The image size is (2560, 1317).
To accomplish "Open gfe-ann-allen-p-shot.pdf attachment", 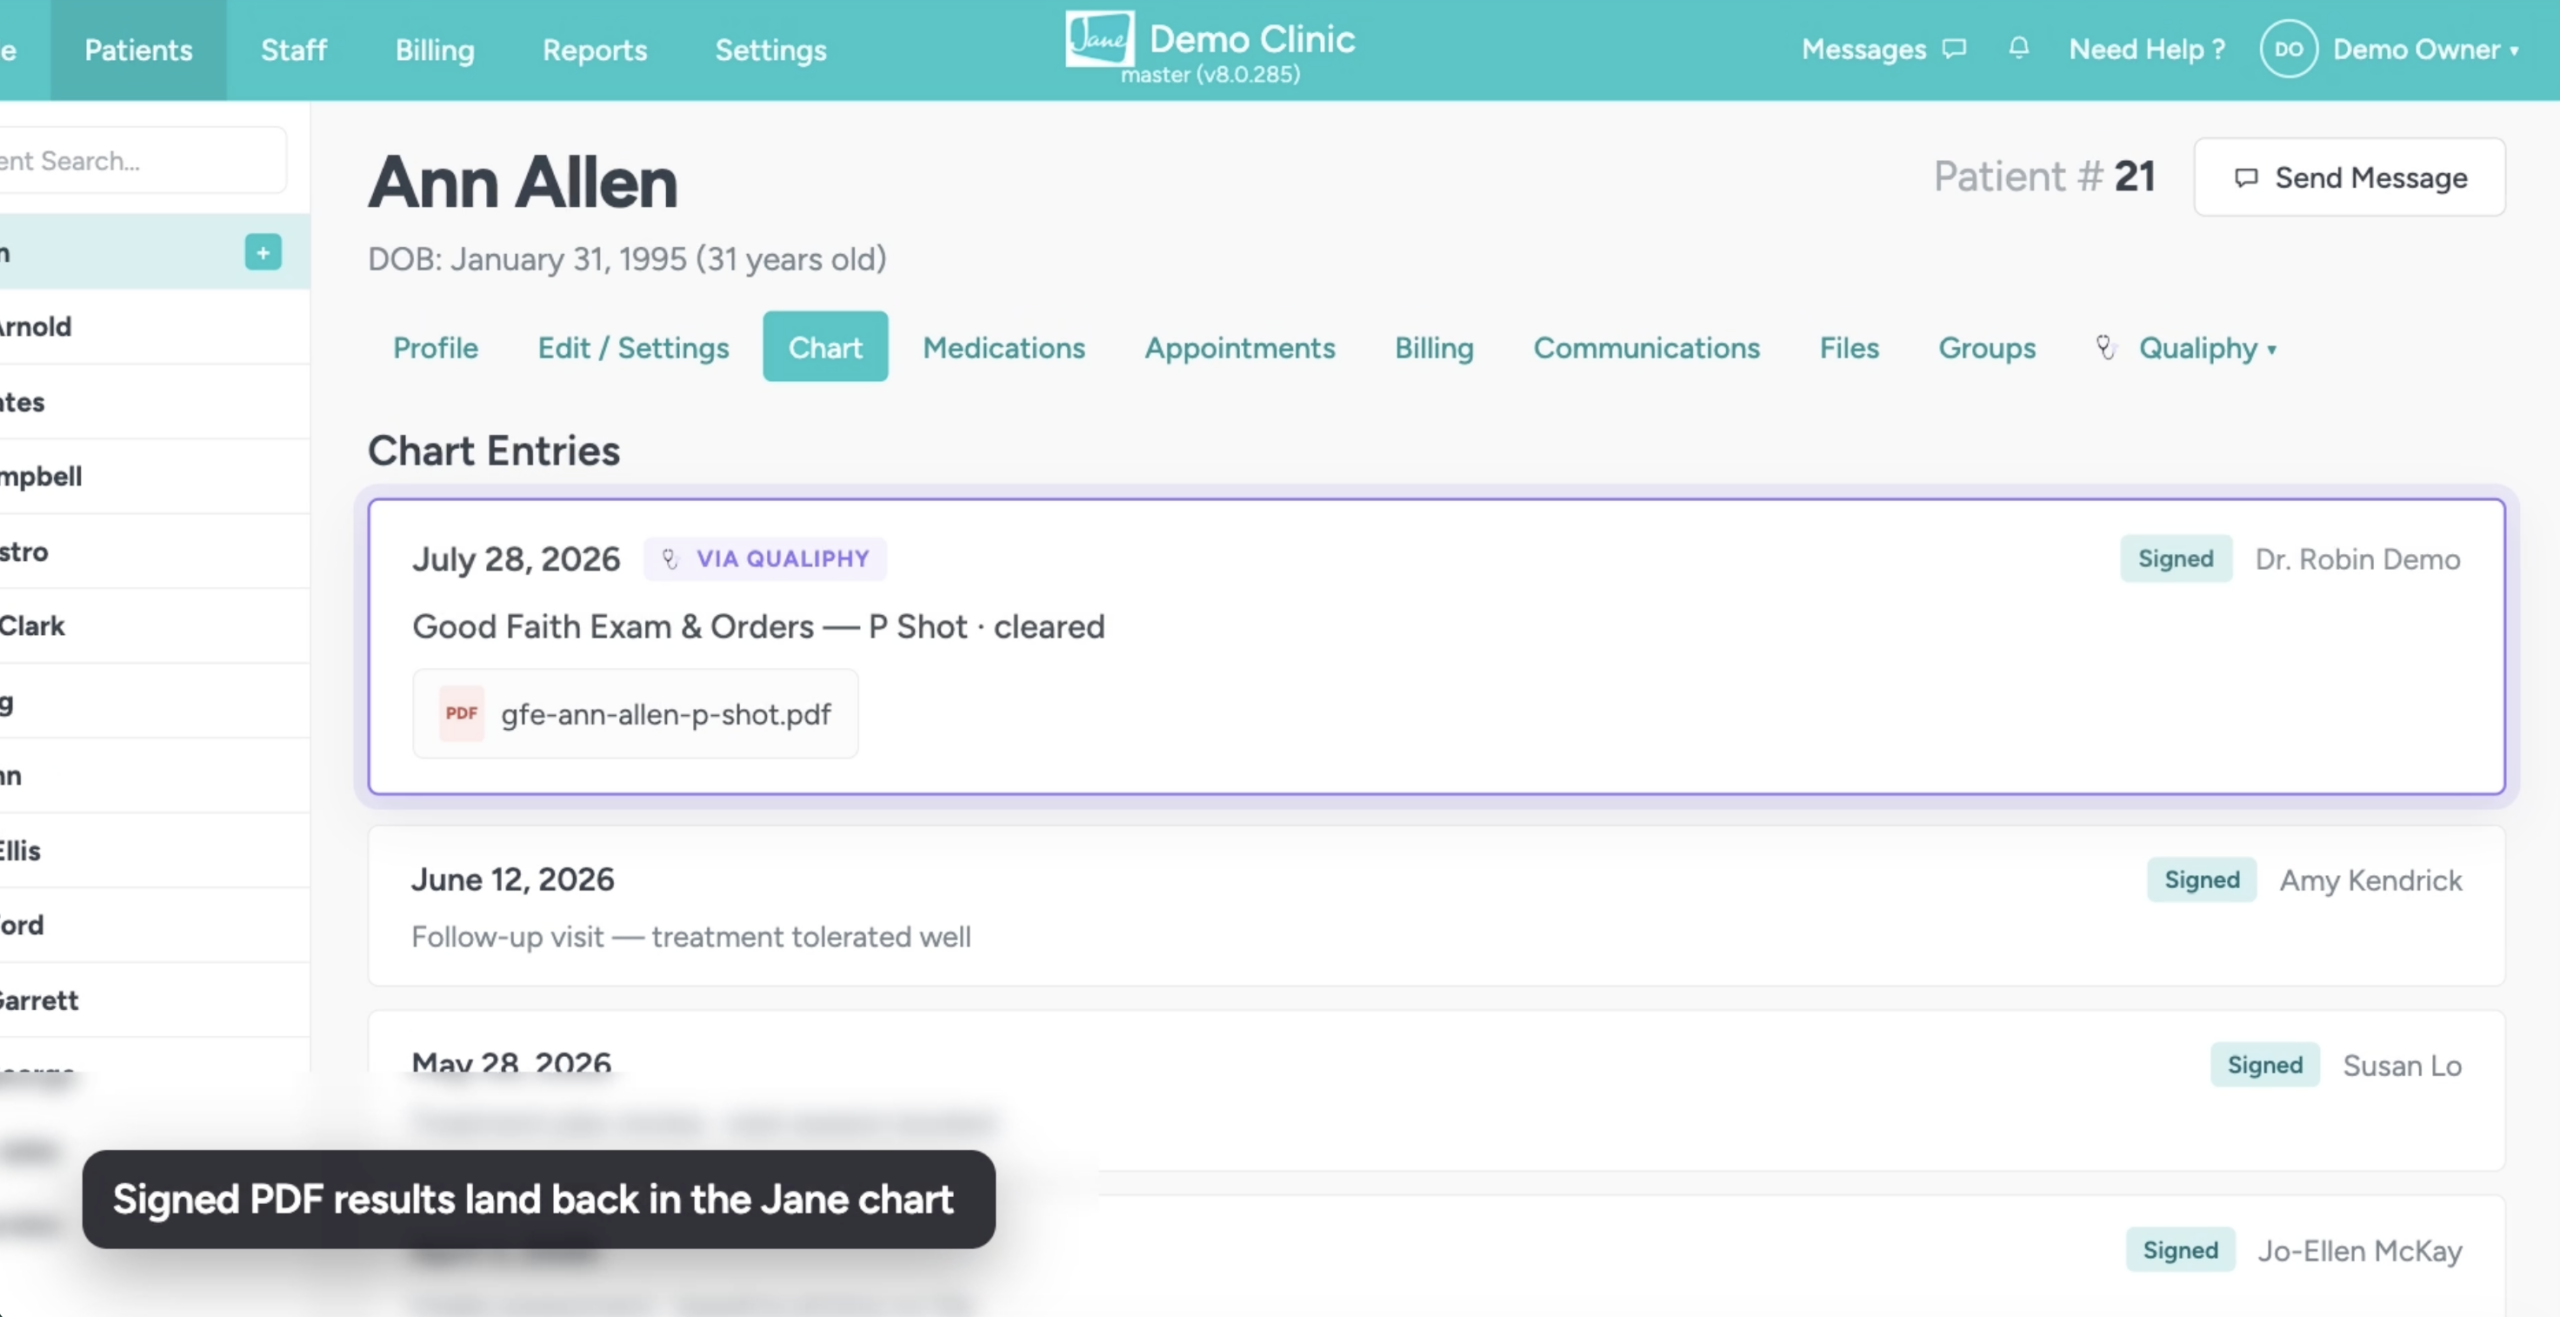I will (635, 714).
